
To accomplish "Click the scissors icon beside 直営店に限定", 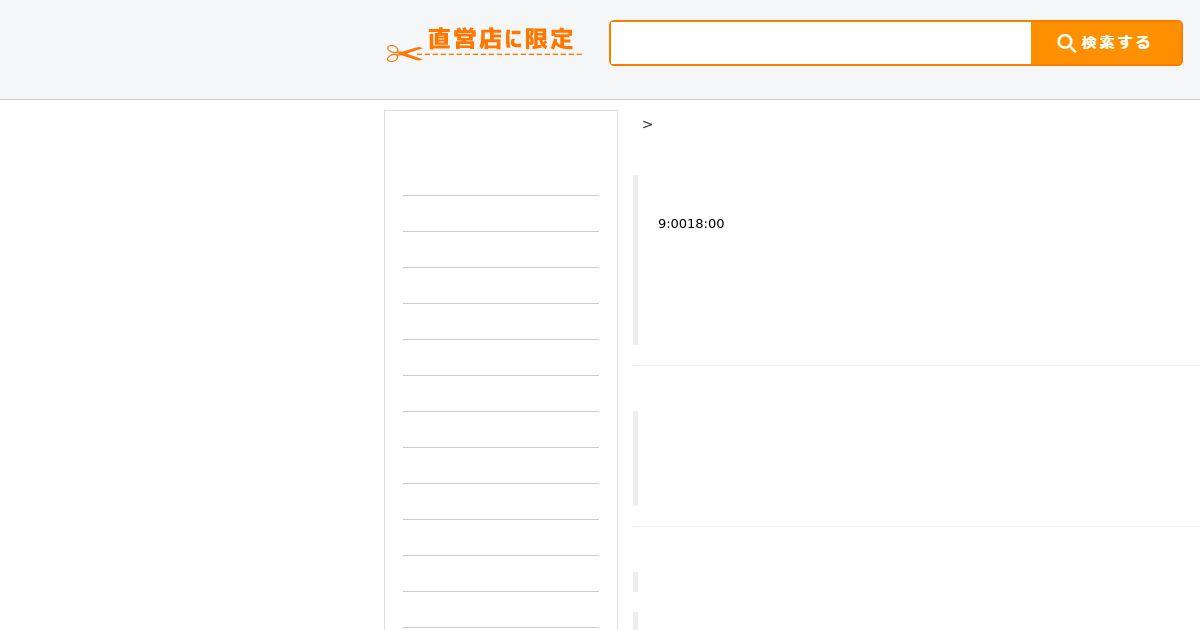I will tap(404, 53).
